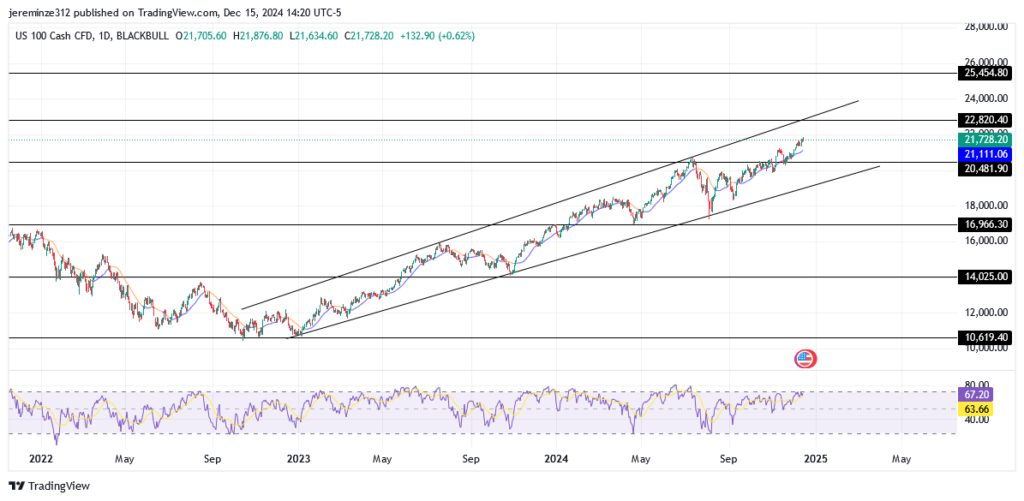Click the yellow 63.66 RSI average label
This screenshot has width=1024, height=501.
click(975, 410)
